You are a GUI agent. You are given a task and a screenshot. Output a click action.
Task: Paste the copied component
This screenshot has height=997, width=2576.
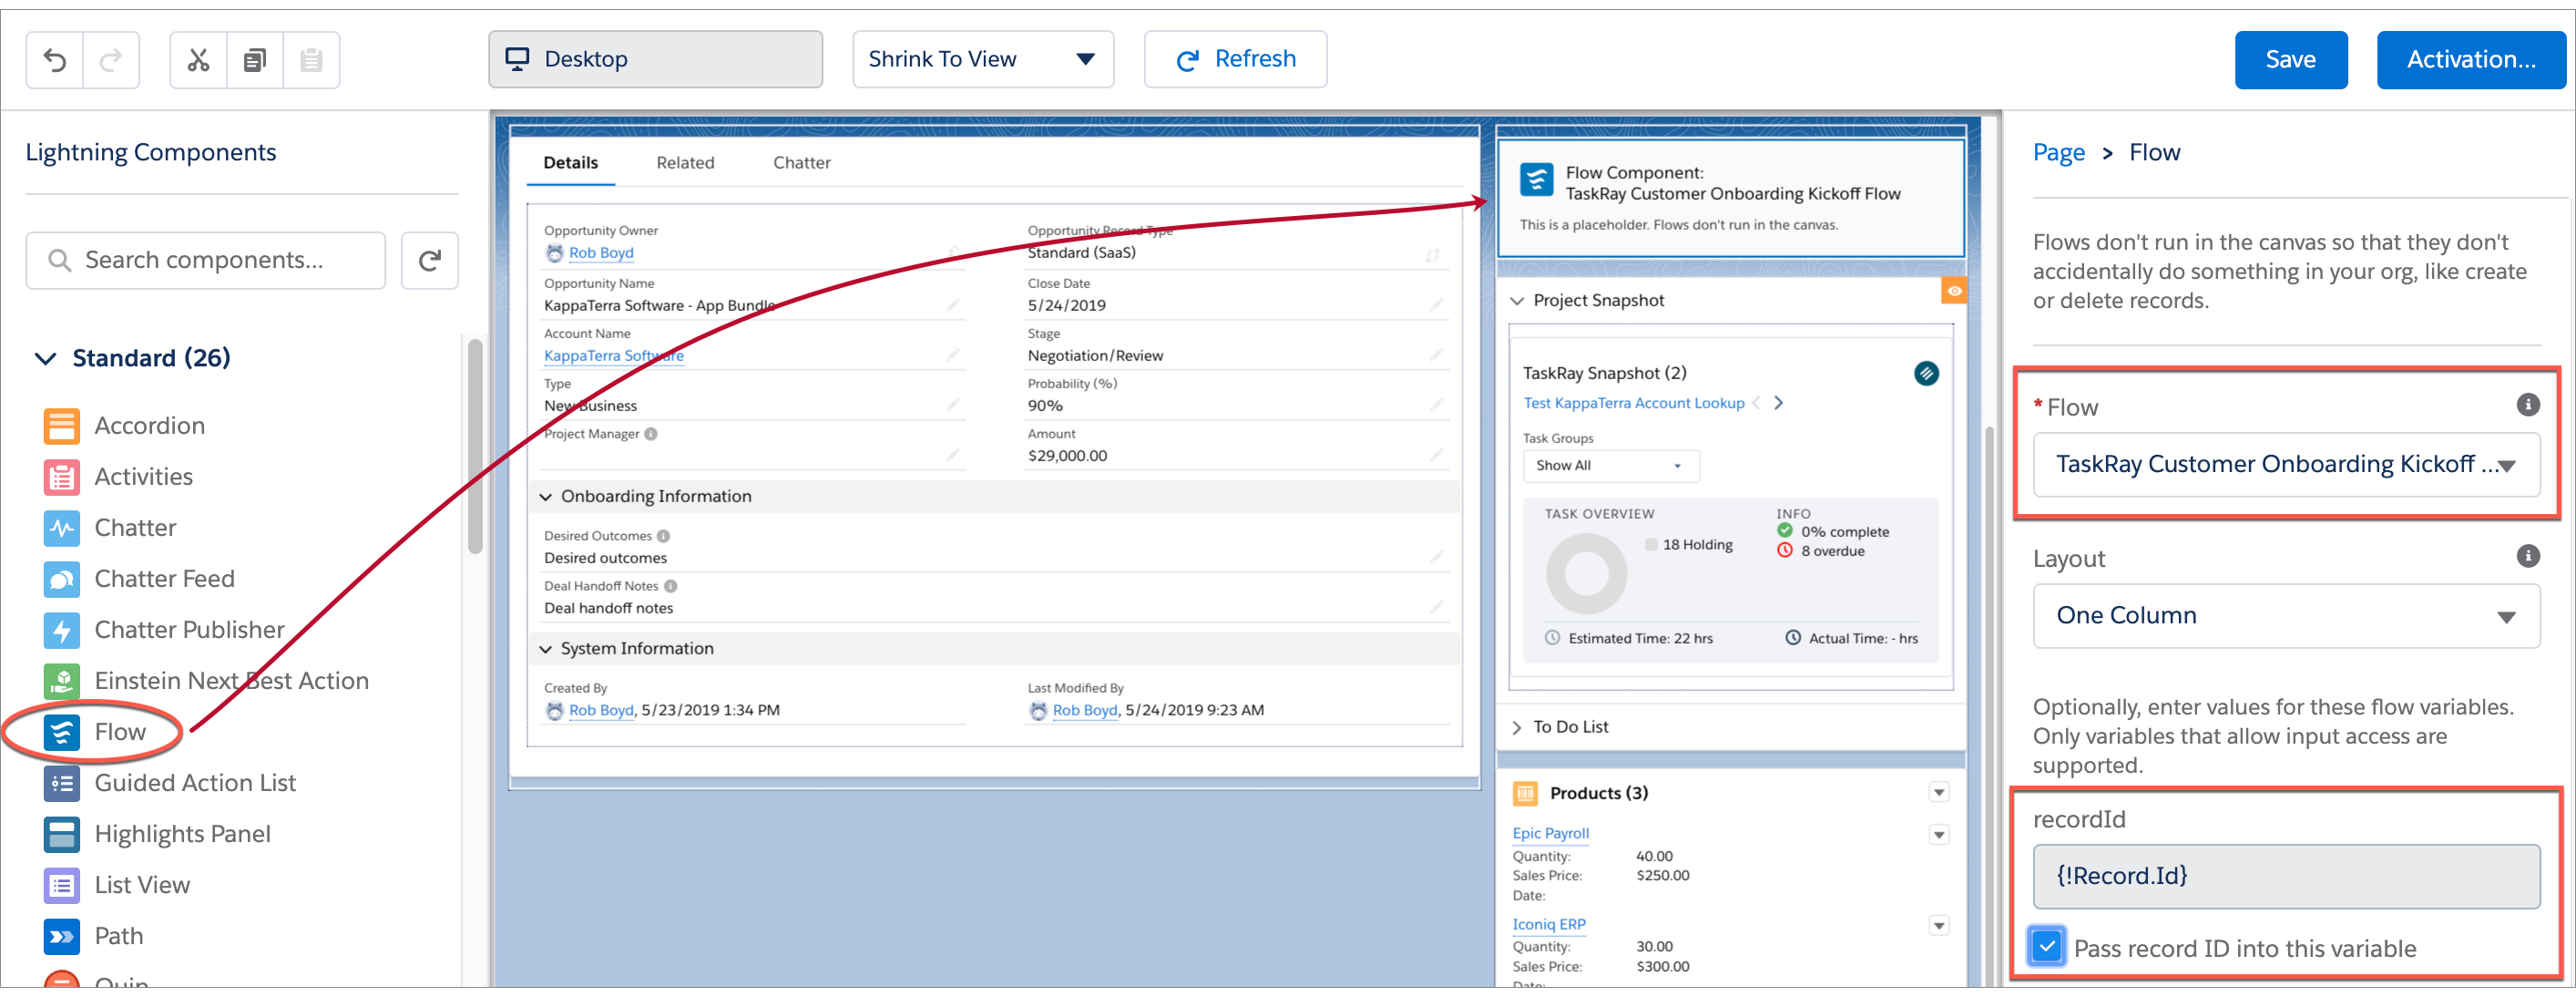tap(311, 60)
